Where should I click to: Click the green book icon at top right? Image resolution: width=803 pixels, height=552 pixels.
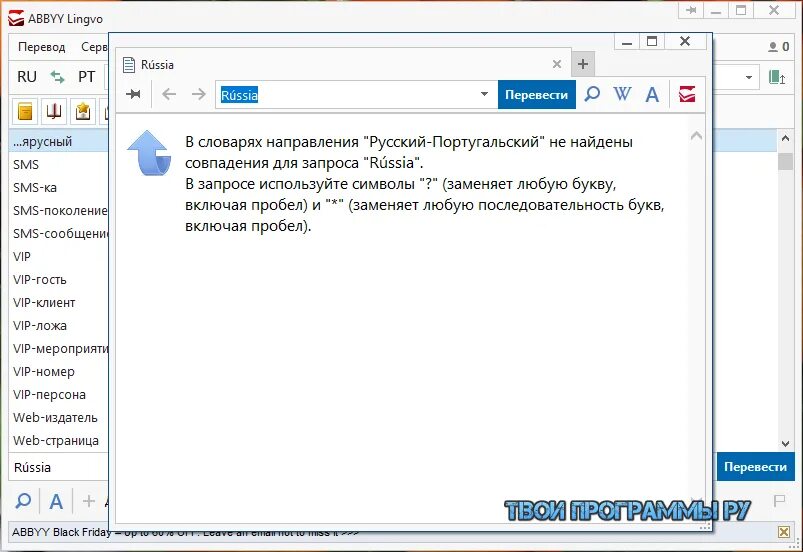[x=777, y=77]
